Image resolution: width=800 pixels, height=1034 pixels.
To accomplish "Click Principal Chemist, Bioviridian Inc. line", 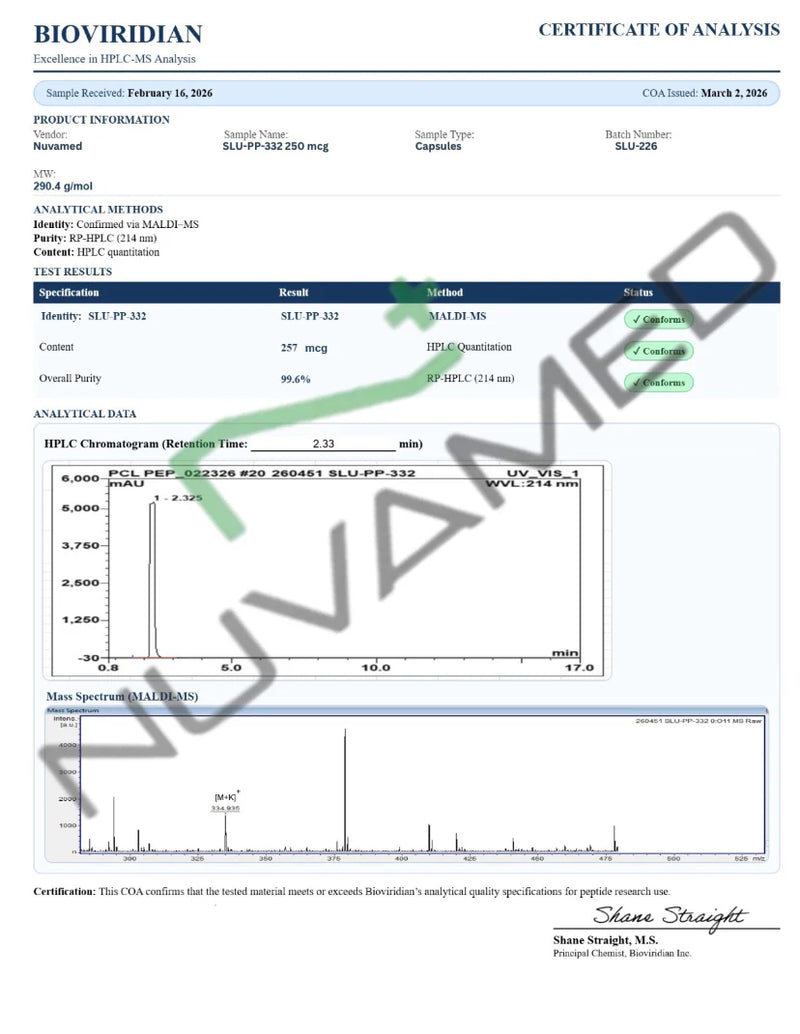I will (x=622, y=954).
